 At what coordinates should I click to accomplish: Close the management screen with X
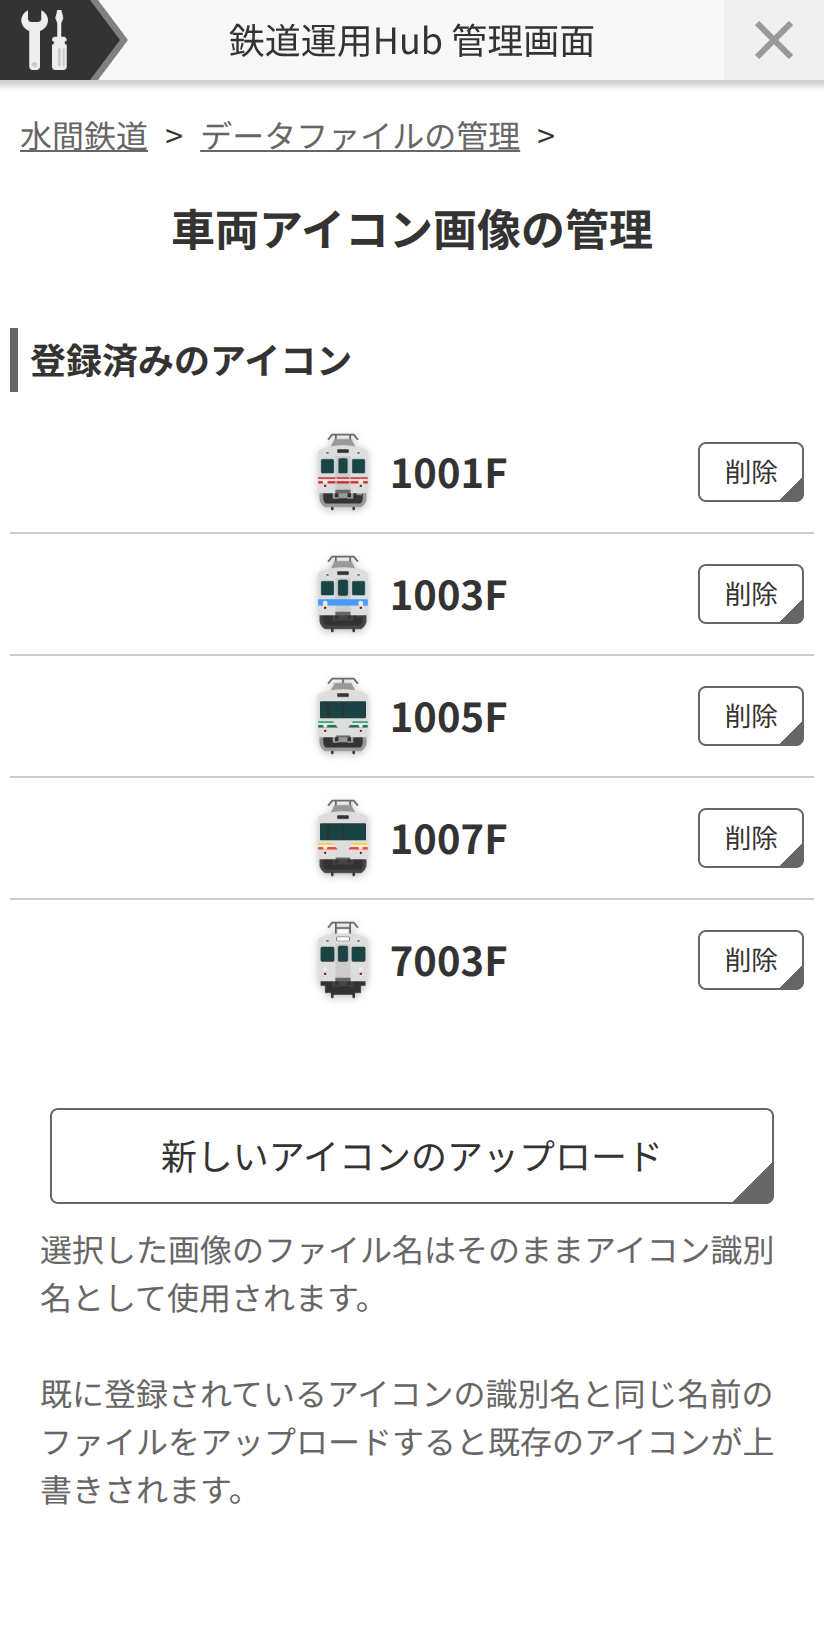click(x=773, y=41)
